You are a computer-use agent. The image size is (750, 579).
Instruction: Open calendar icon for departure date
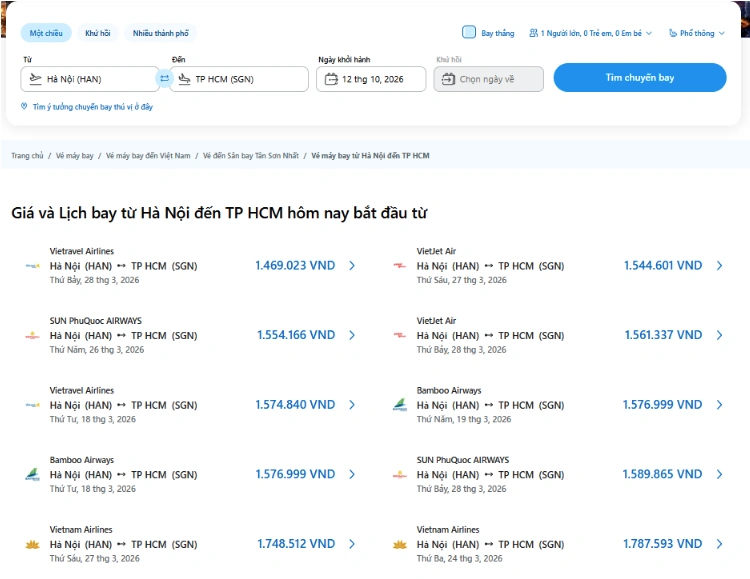click(331, 79)
